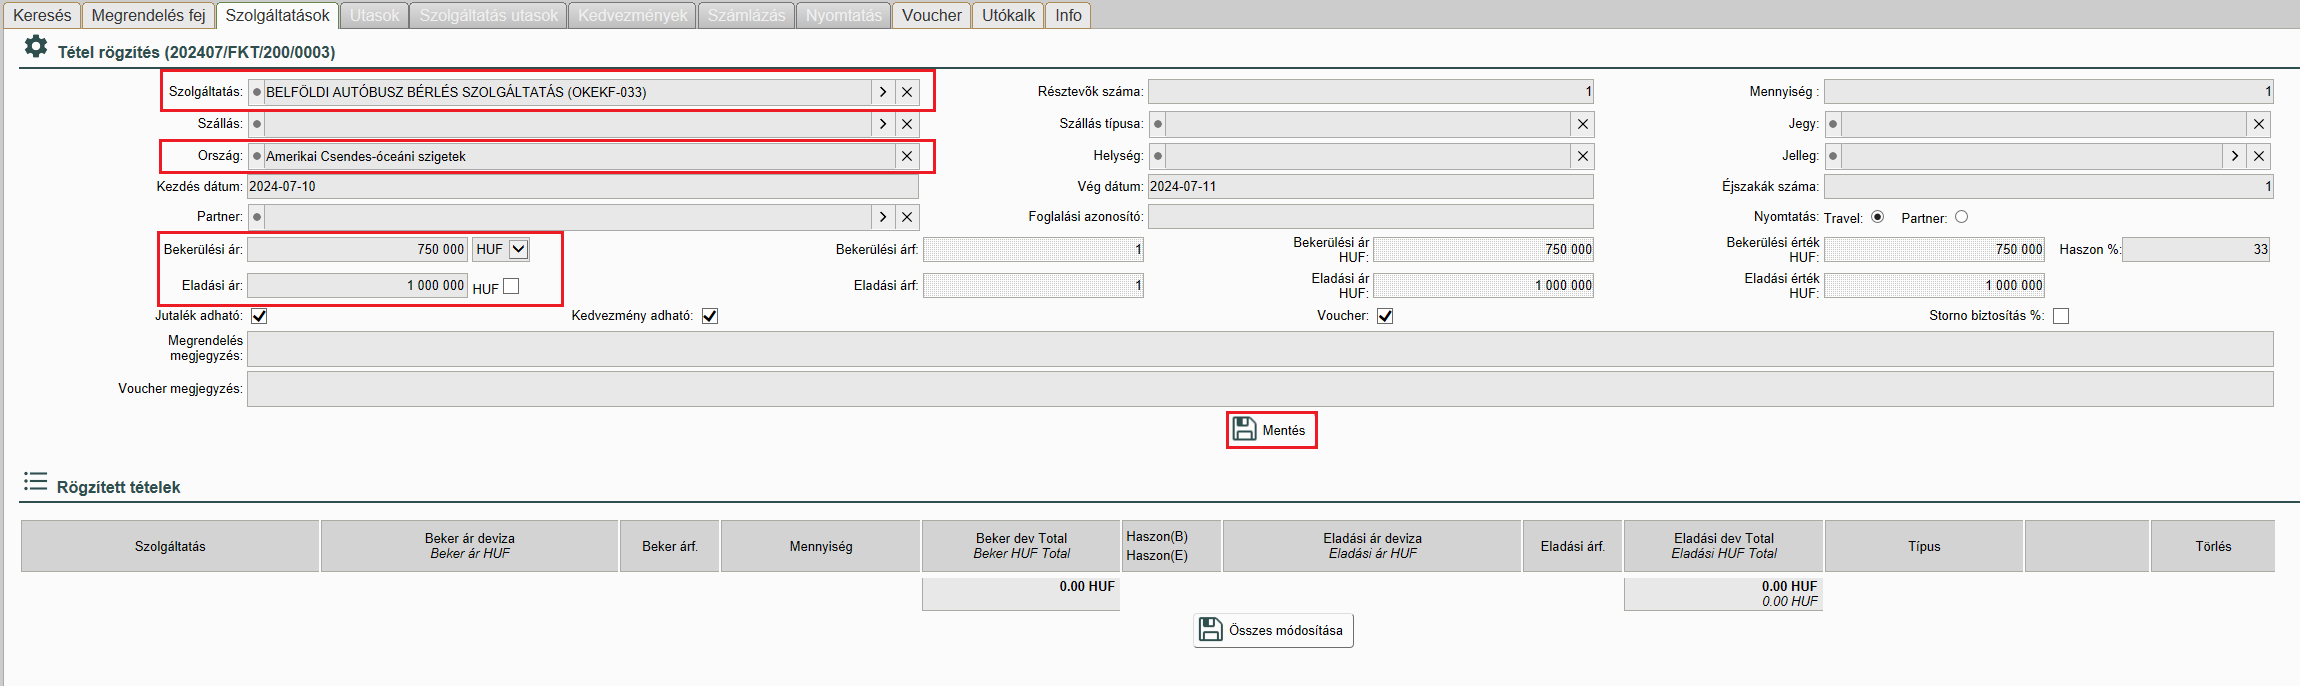The image size is (2300, 686).
Task: Select the Partner radio button for Nyomtatás
Action: tap(1961, 217)
